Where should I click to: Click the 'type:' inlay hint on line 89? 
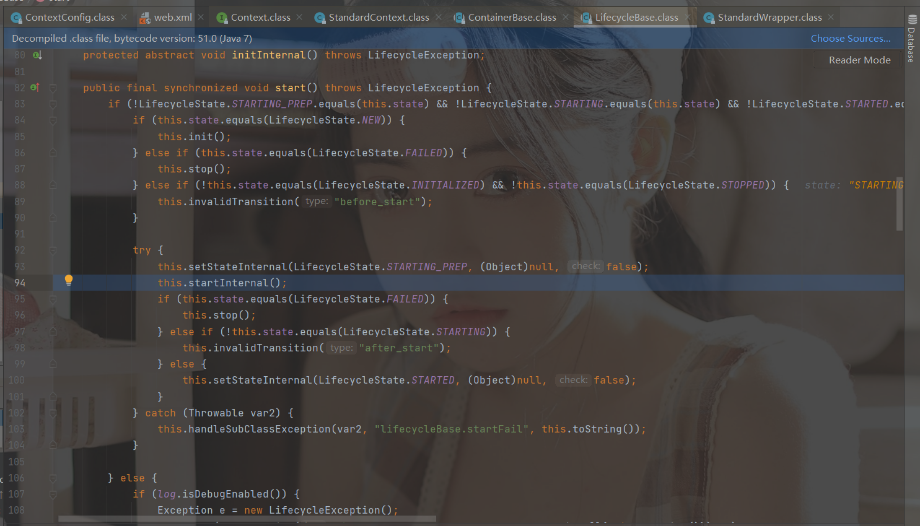point(317,201)
